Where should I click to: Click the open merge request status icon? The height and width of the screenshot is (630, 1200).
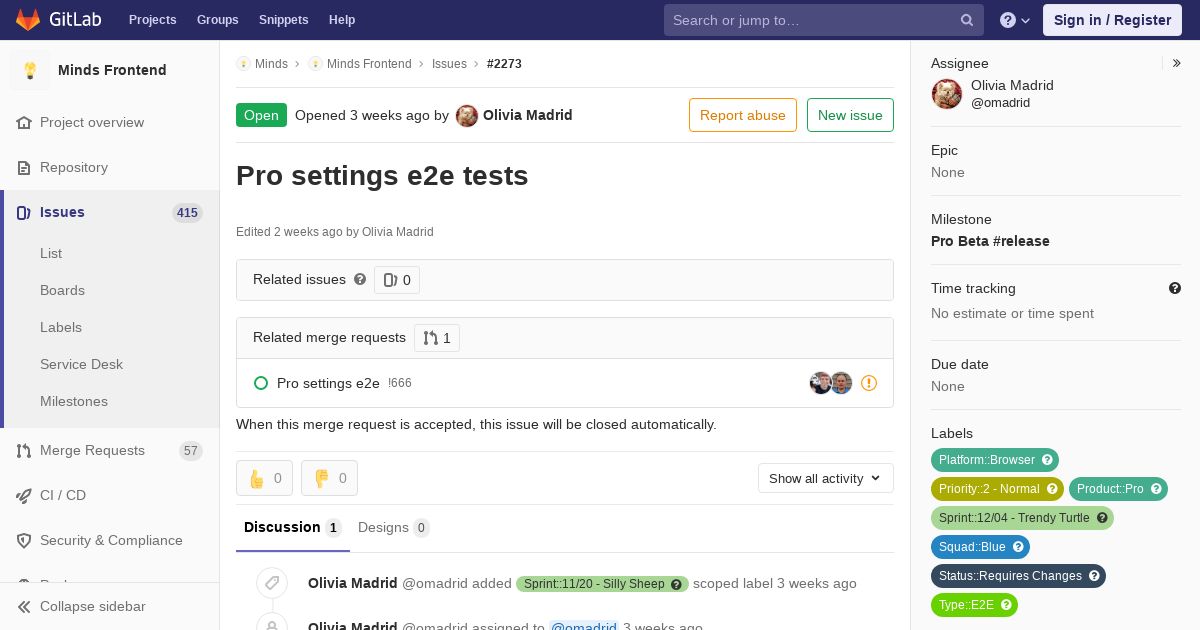tap(261, 383)
